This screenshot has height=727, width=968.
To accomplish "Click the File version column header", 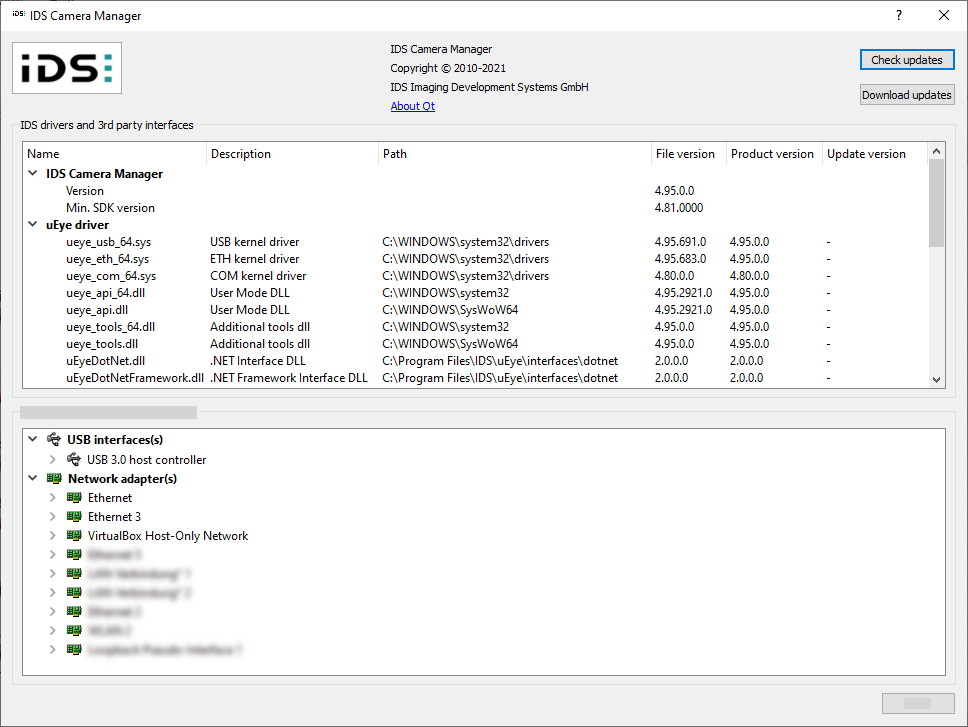I will click(688, 154).
